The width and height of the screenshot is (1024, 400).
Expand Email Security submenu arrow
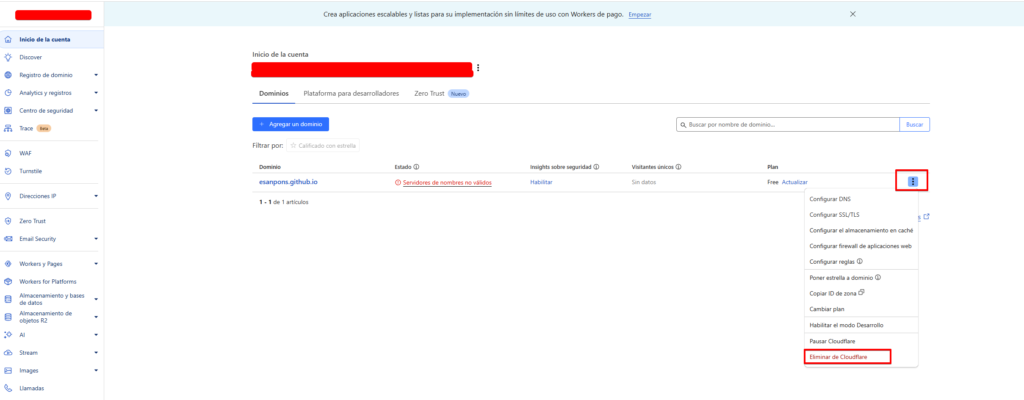[x=96, y=239]
